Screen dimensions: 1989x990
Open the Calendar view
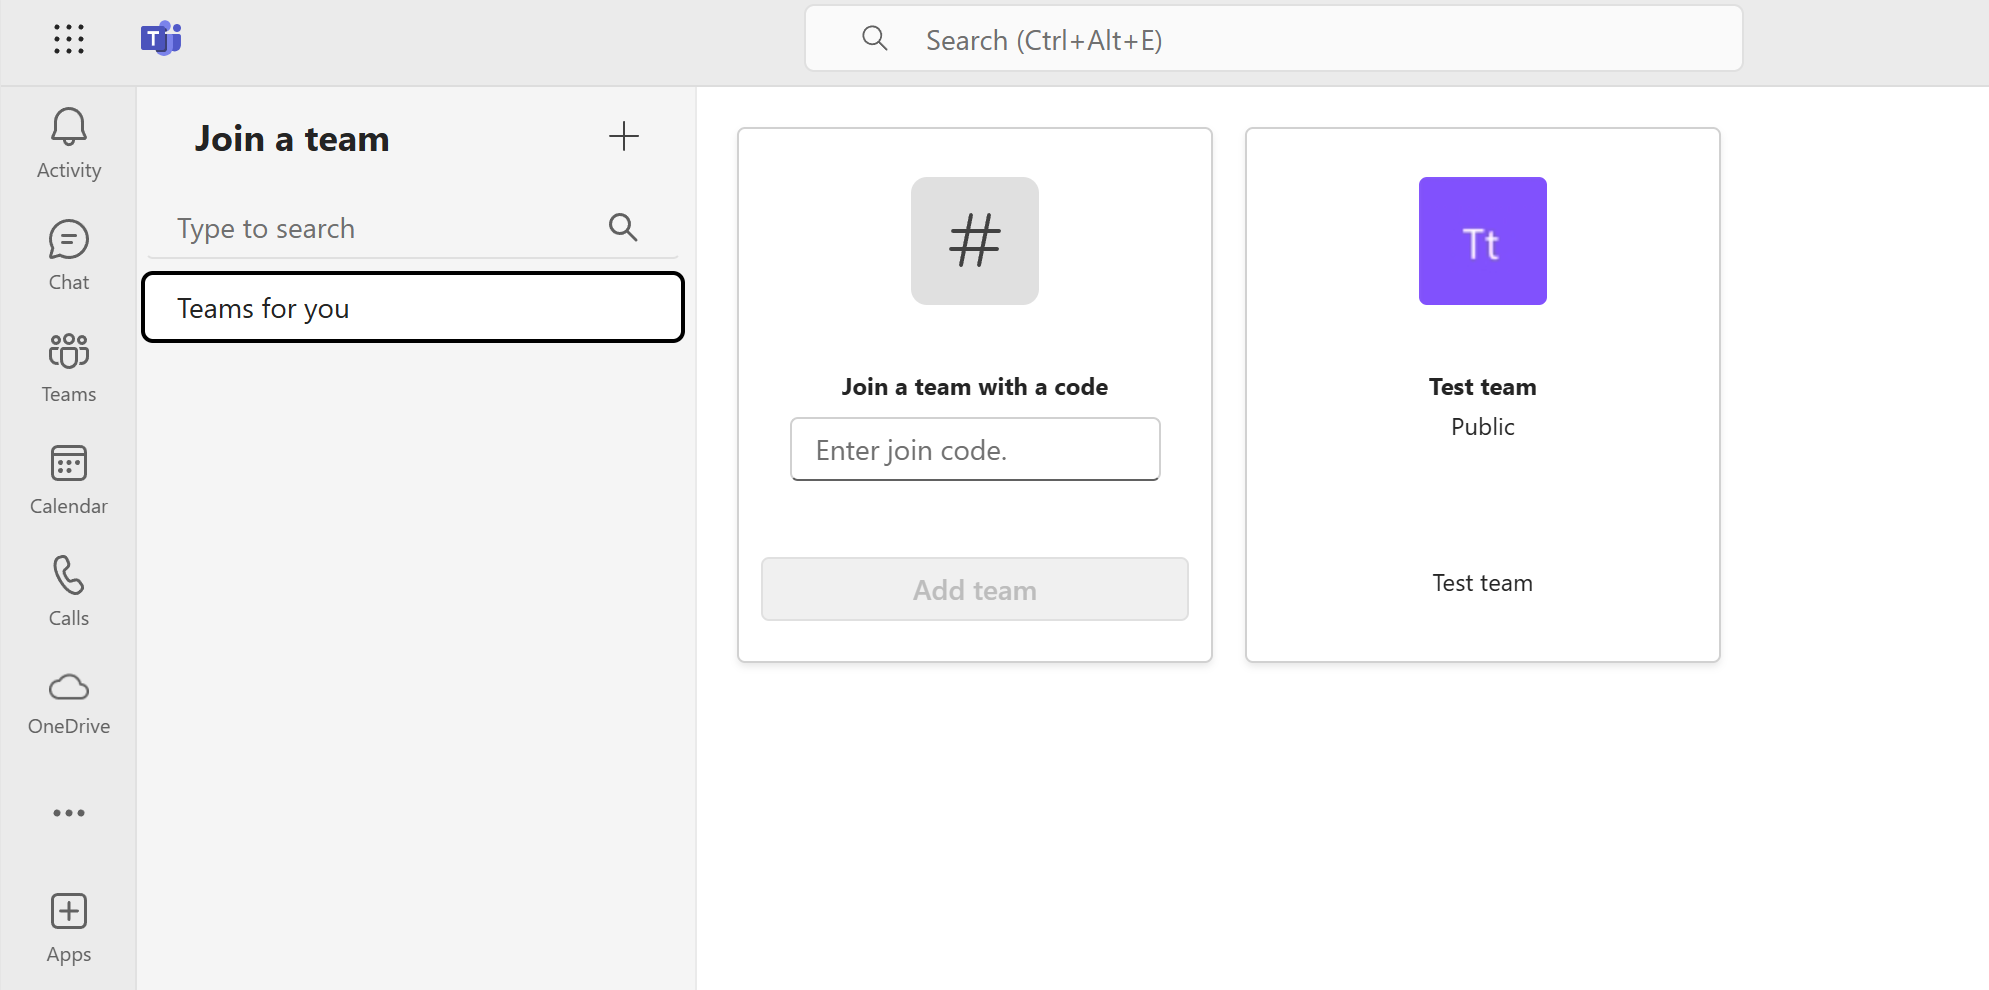pyautogui.click(x=69, y=480)
